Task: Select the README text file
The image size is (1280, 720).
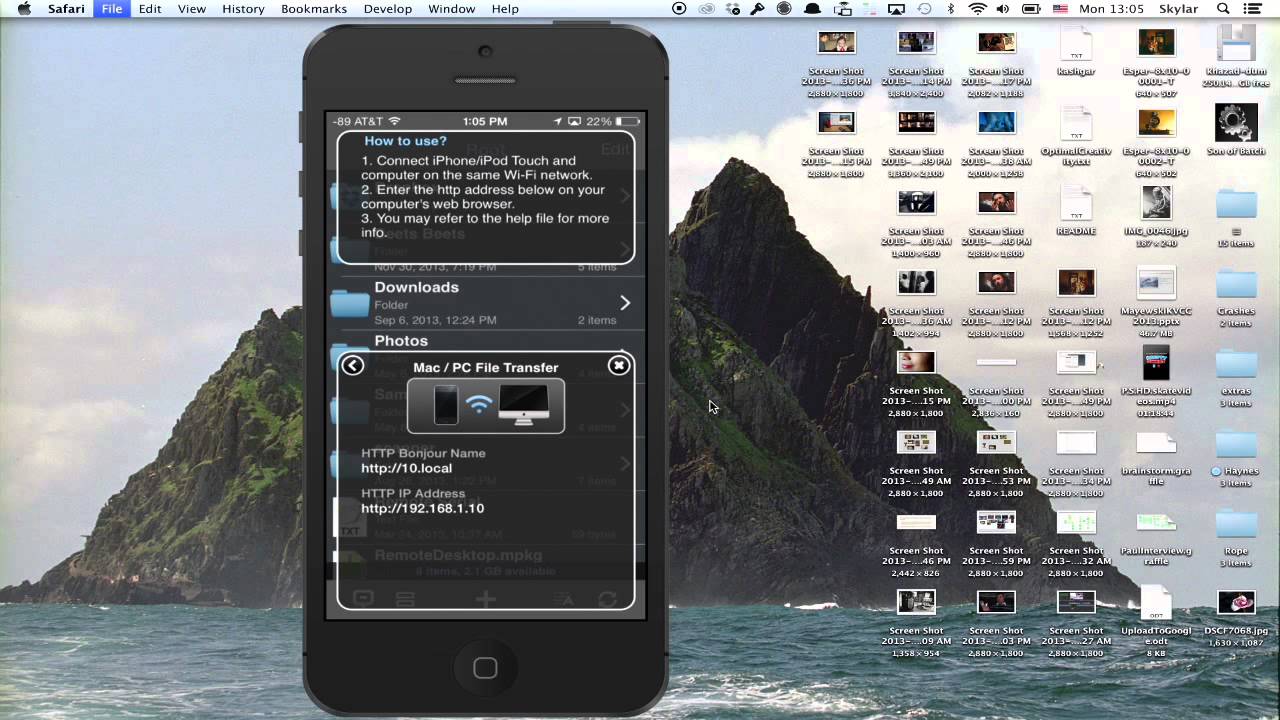Action: pos(1076,203)
